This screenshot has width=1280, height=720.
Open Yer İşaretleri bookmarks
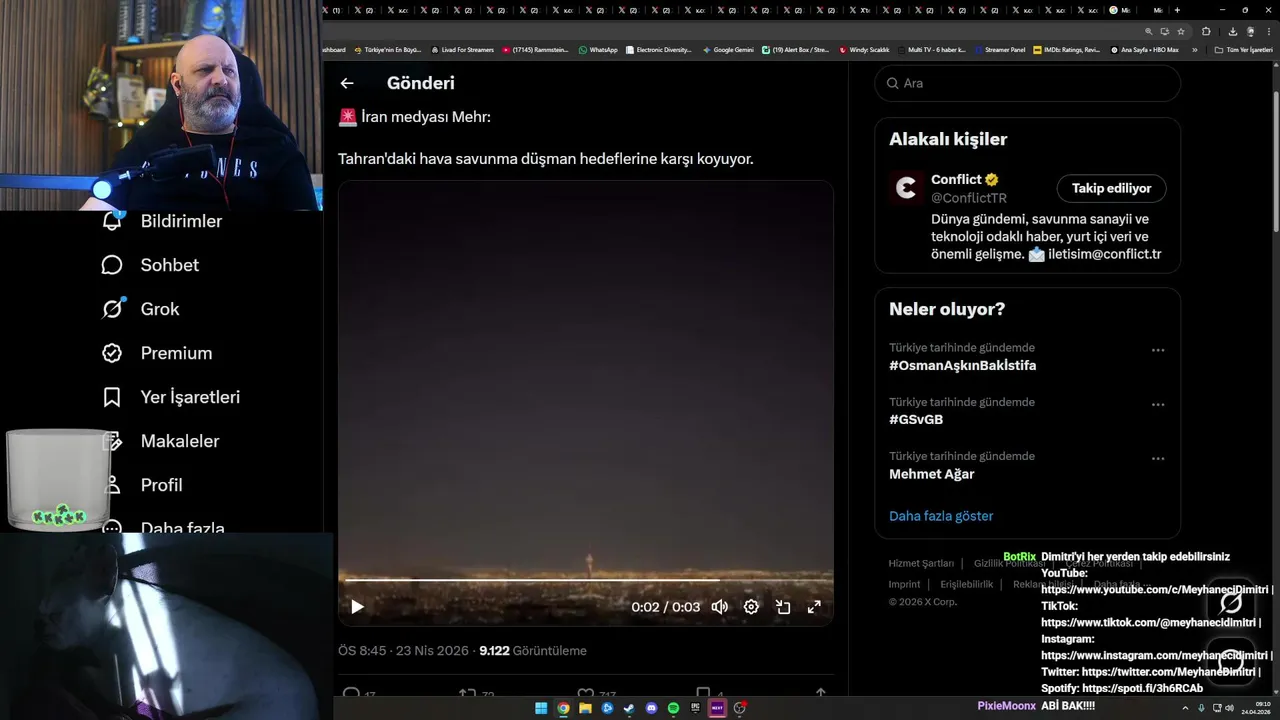pyautogui.click(x=171, y=397)
